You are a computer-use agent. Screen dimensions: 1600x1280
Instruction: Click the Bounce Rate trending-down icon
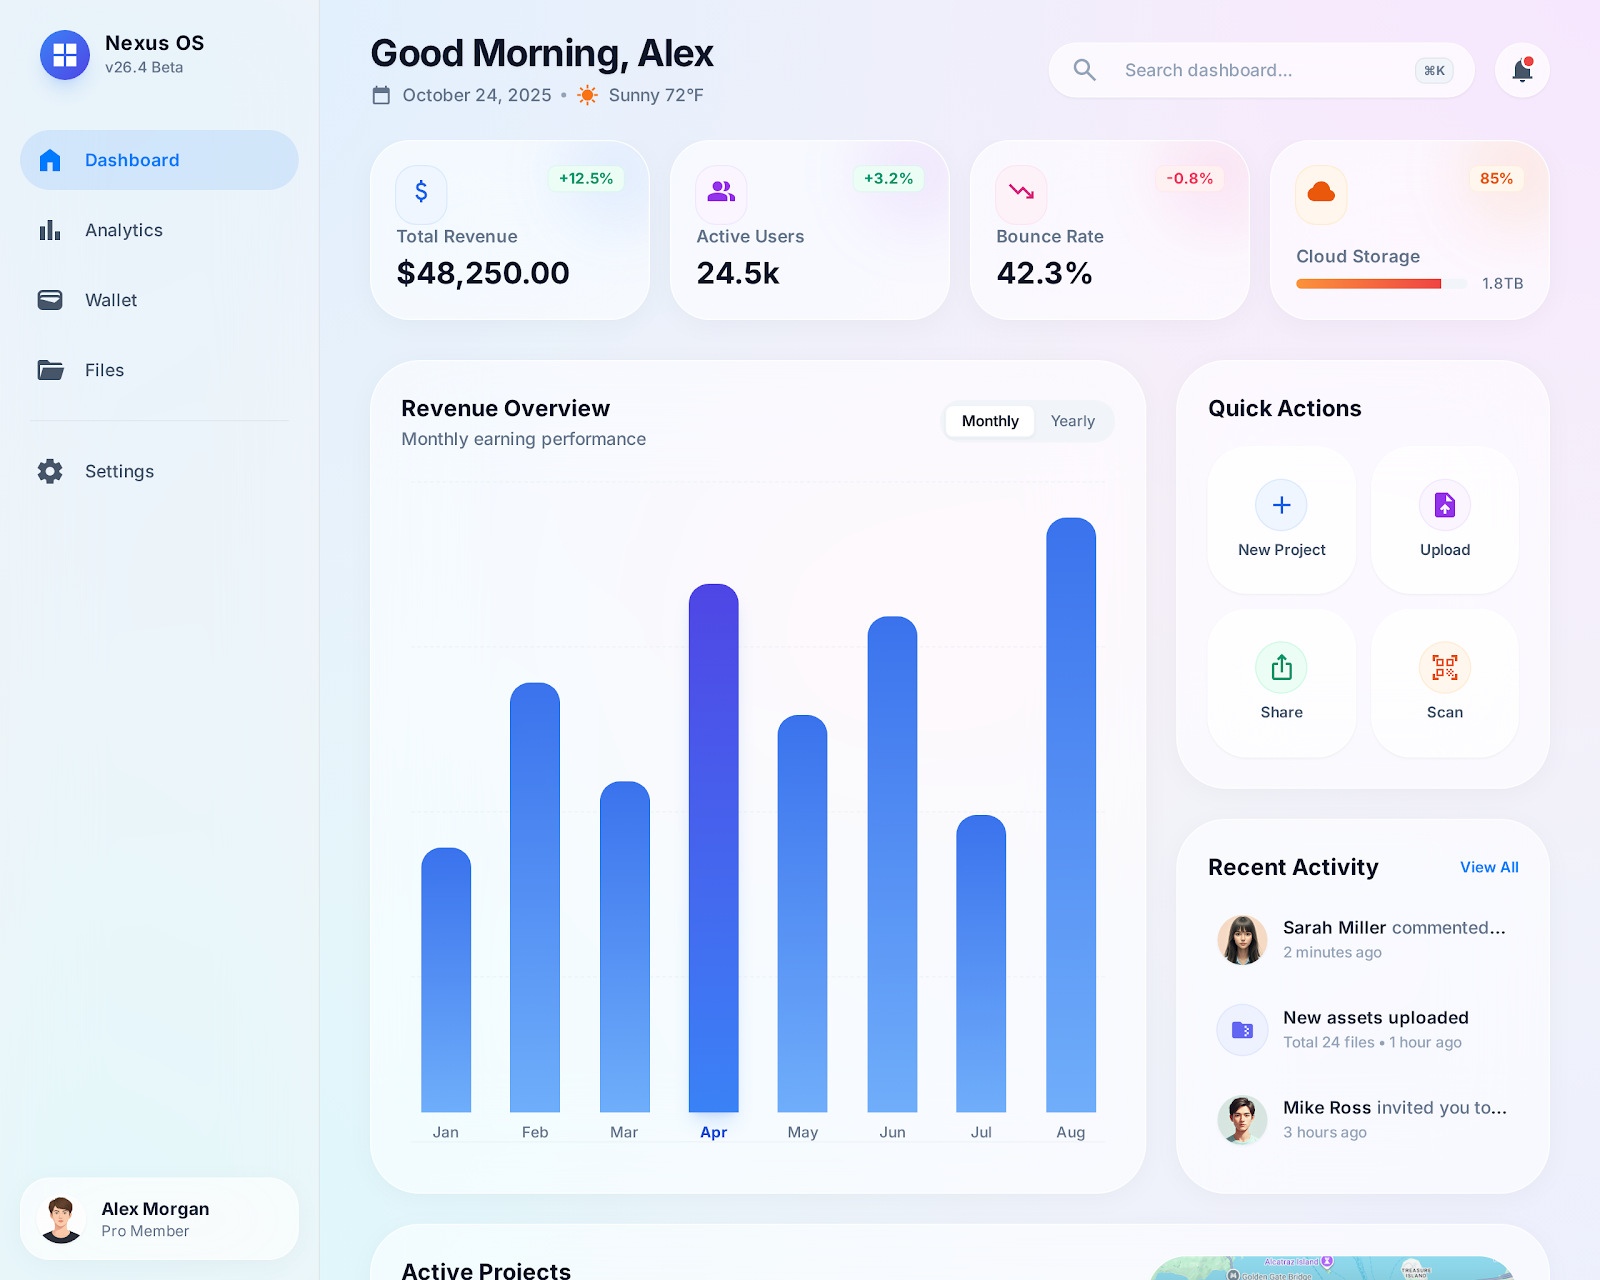pyautogui.click(x=1021, y=192)
